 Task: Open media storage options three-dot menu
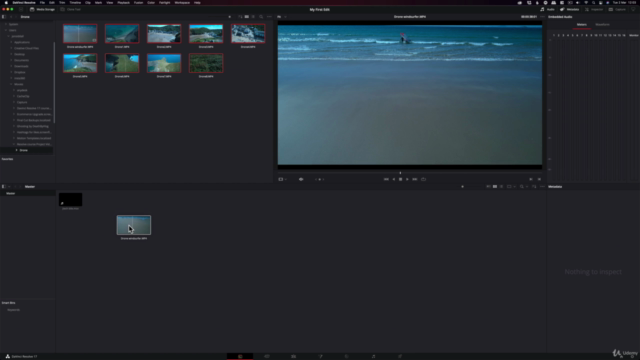point(269,17)
